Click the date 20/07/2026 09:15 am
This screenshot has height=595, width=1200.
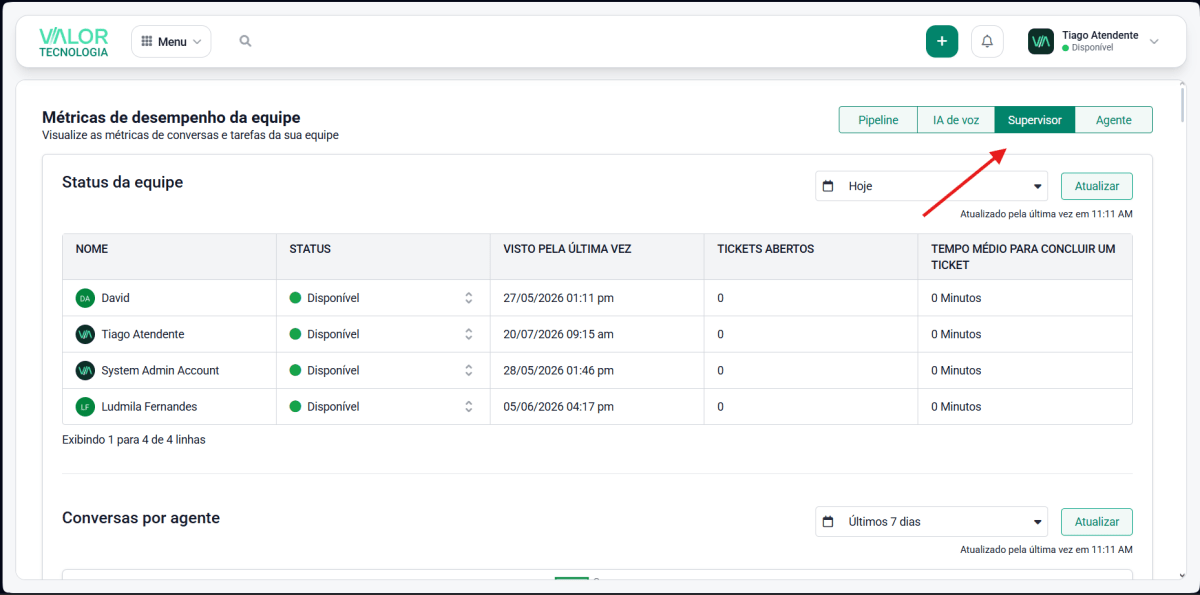[x=559, y=334]
